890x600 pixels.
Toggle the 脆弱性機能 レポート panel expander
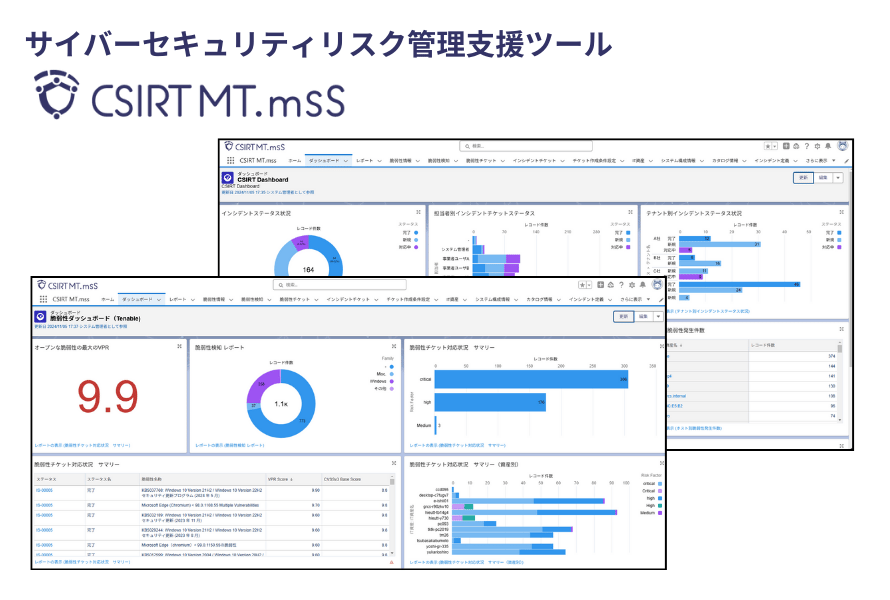pos(394,346)
